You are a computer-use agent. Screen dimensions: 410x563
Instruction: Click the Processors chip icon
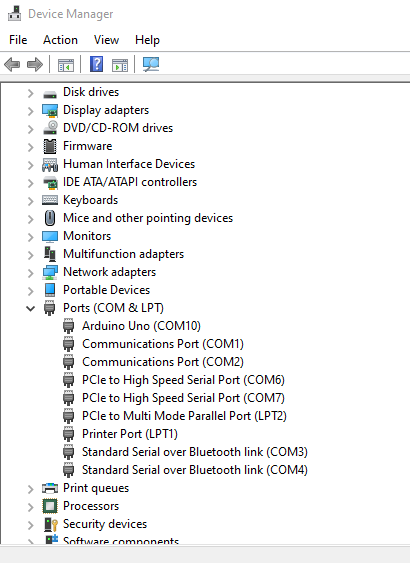50,506
